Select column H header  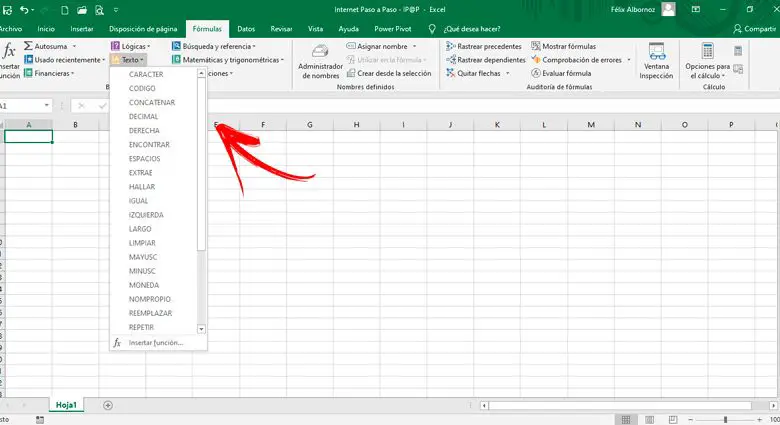click(356, 124)
